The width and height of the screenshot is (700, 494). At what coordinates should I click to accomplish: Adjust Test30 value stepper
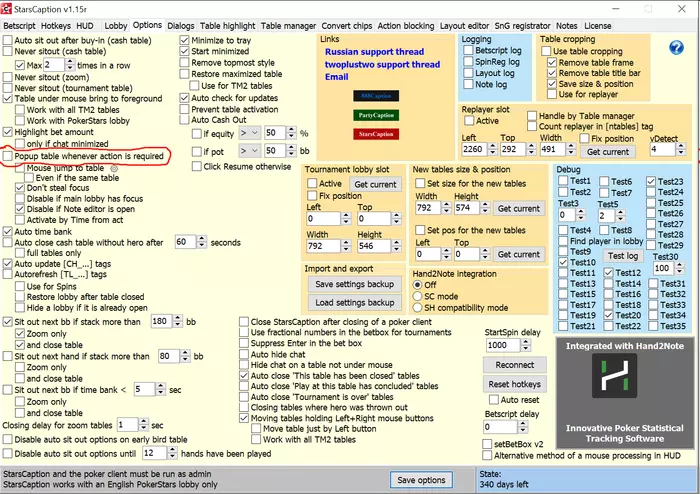(679, 268)
